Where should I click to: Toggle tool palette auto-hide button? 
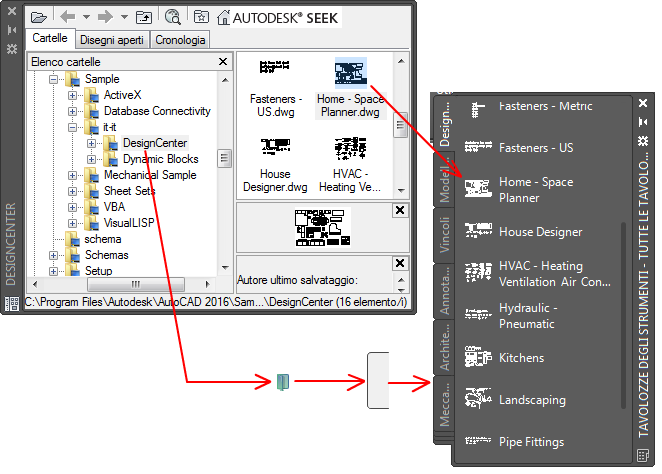tap(643, 122)
